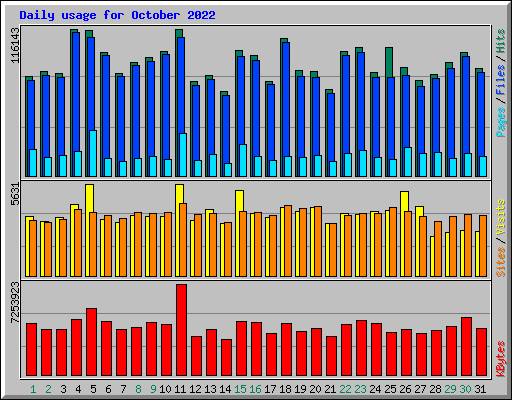Viewport: 512px width, 400px height.
Task: Click day 16 on the x-axis
Action: (x=255, y=389)
